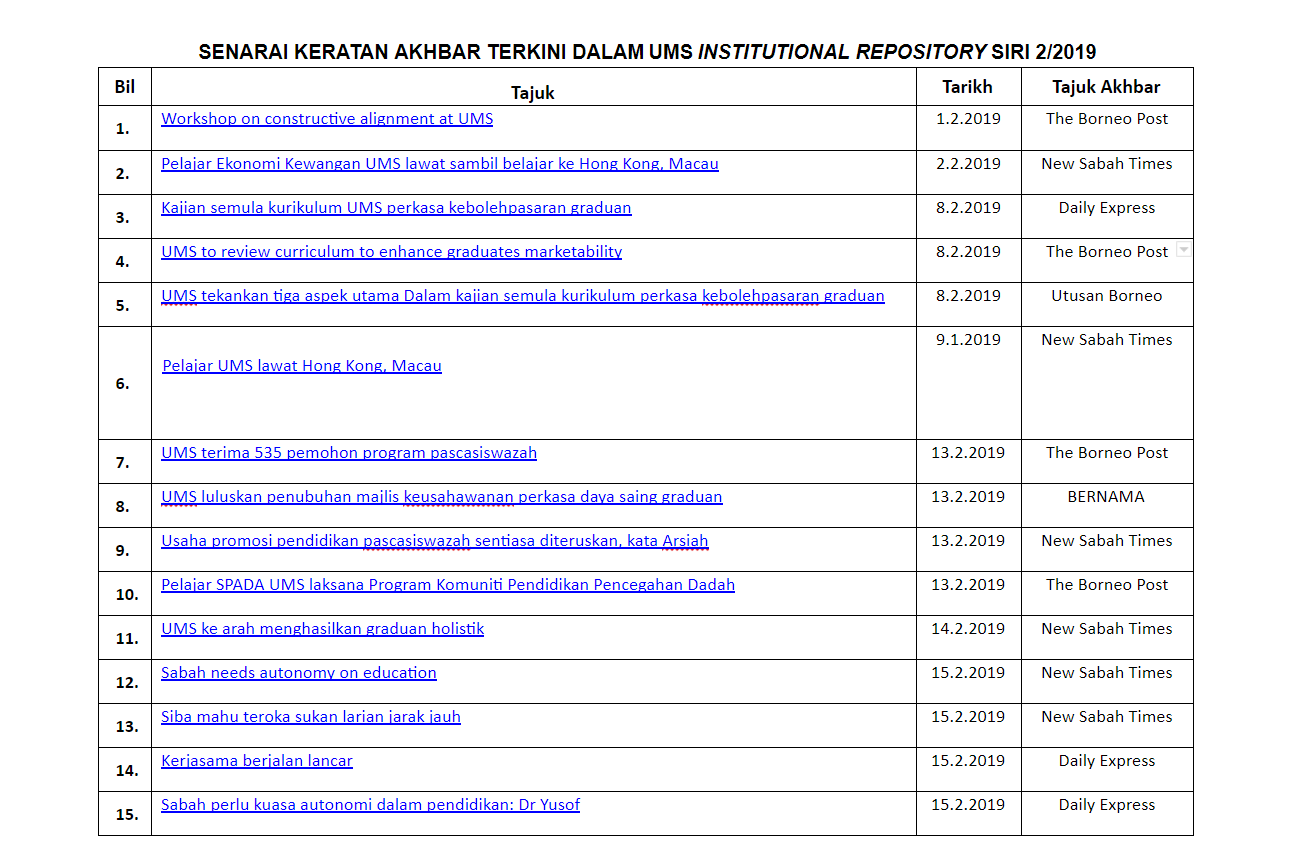Image resolution: width=1294 pixels, height=852 pixels.
Task: Open link UMS tekankan tiga aspek utama
Action: click(x=523, y=296)
